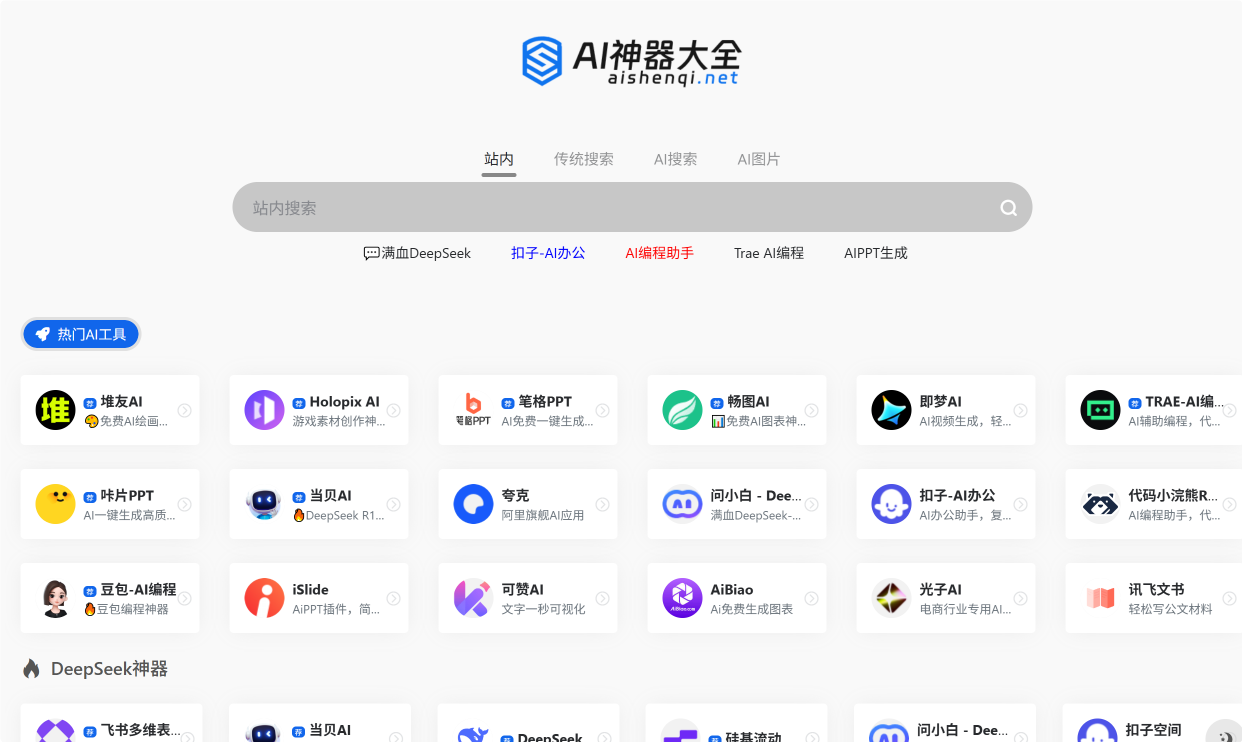The width and height of the screenshot is (1242, 742).
Task: Click the arrow on the 堆友AI card
Action: coord(185,411)
